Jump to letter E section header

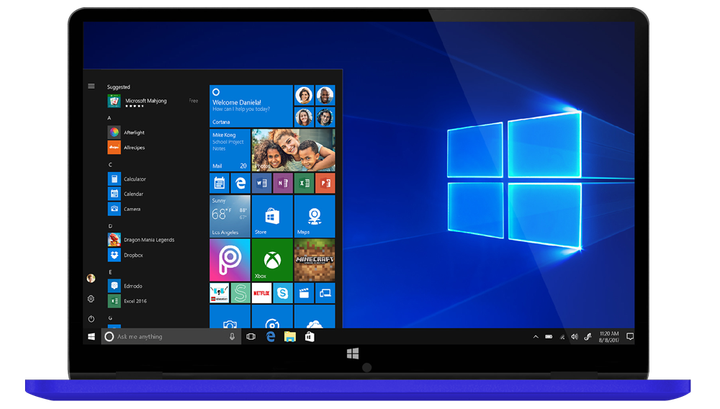pos(110,272)
